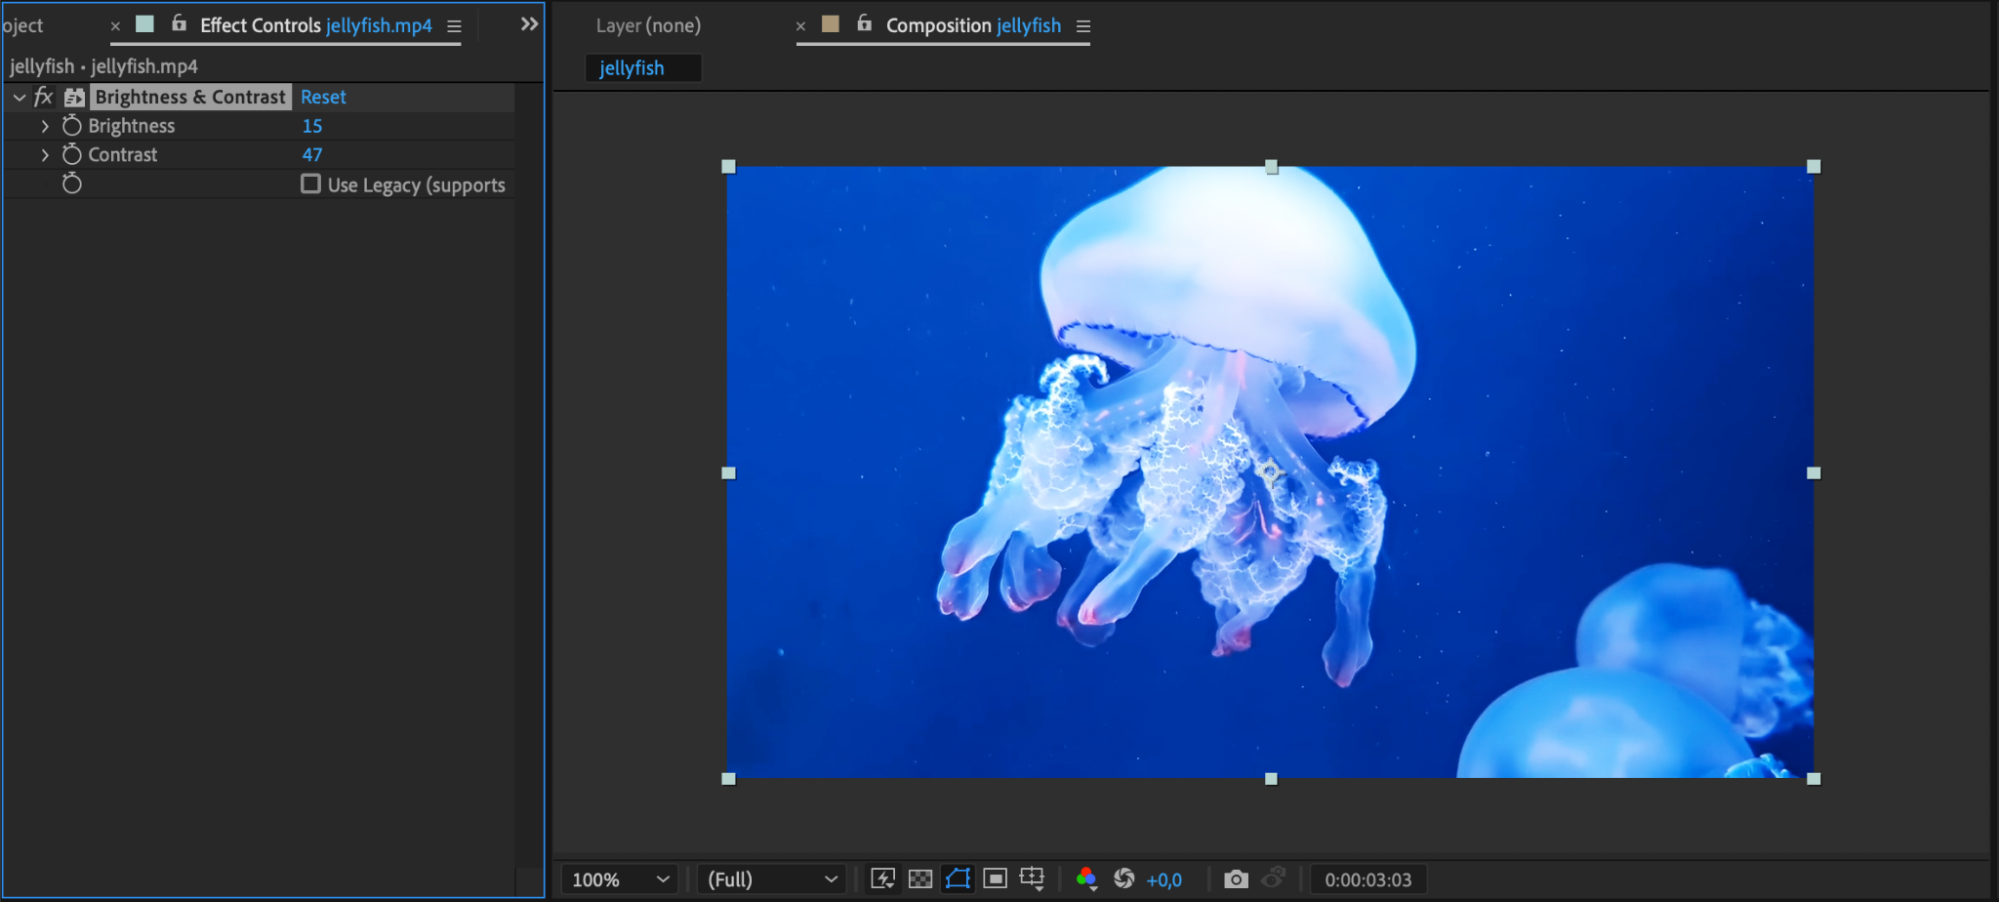Image resolution: width=1999 pixels, height=902 pixels.
Task: Open grid and guide options icon
Action: tap(1032, 879)
